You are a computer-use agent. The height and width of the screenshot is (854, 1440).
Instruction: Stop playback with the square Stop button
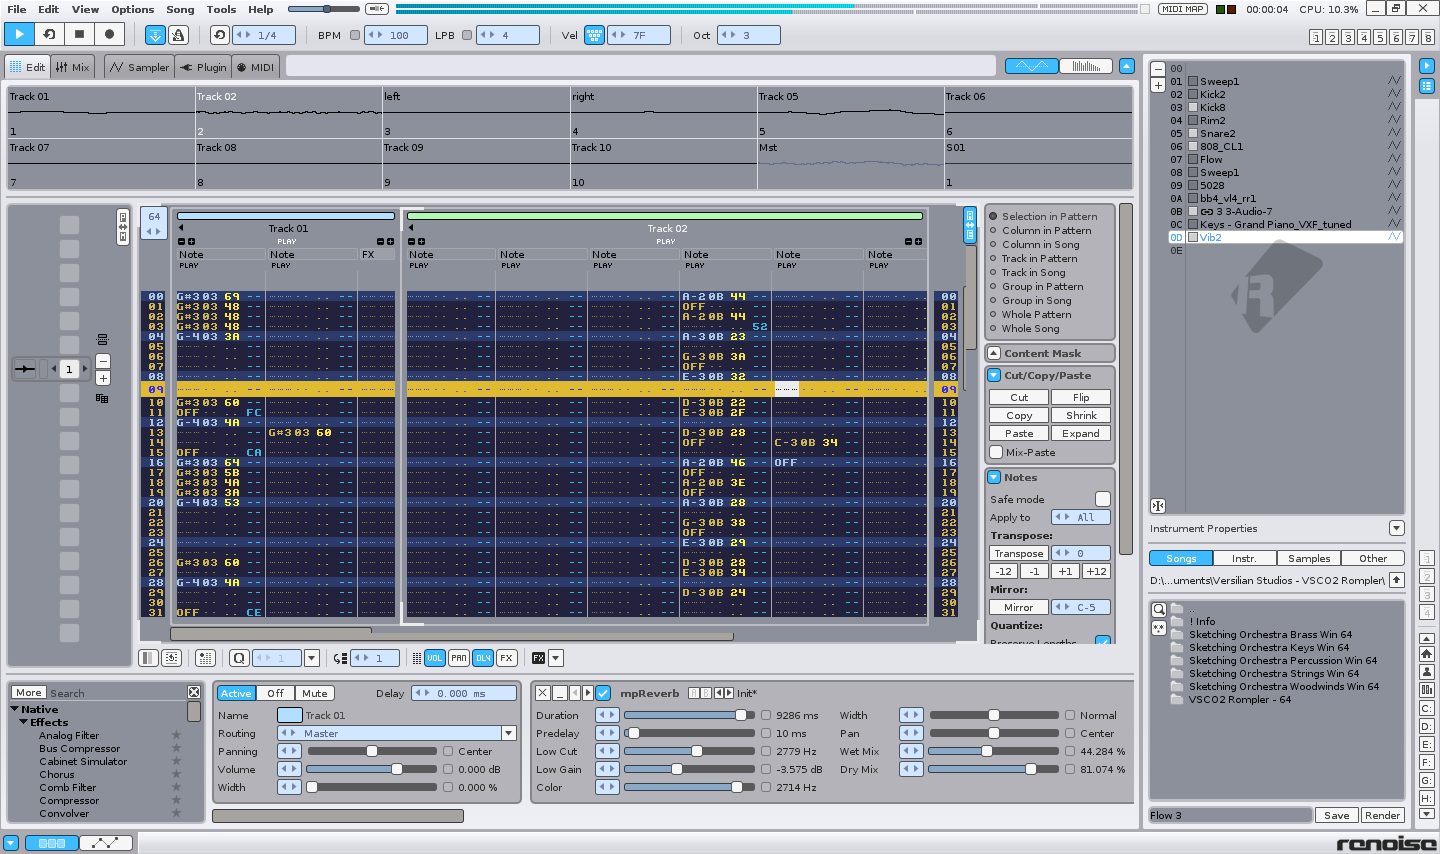click(79, 34)
